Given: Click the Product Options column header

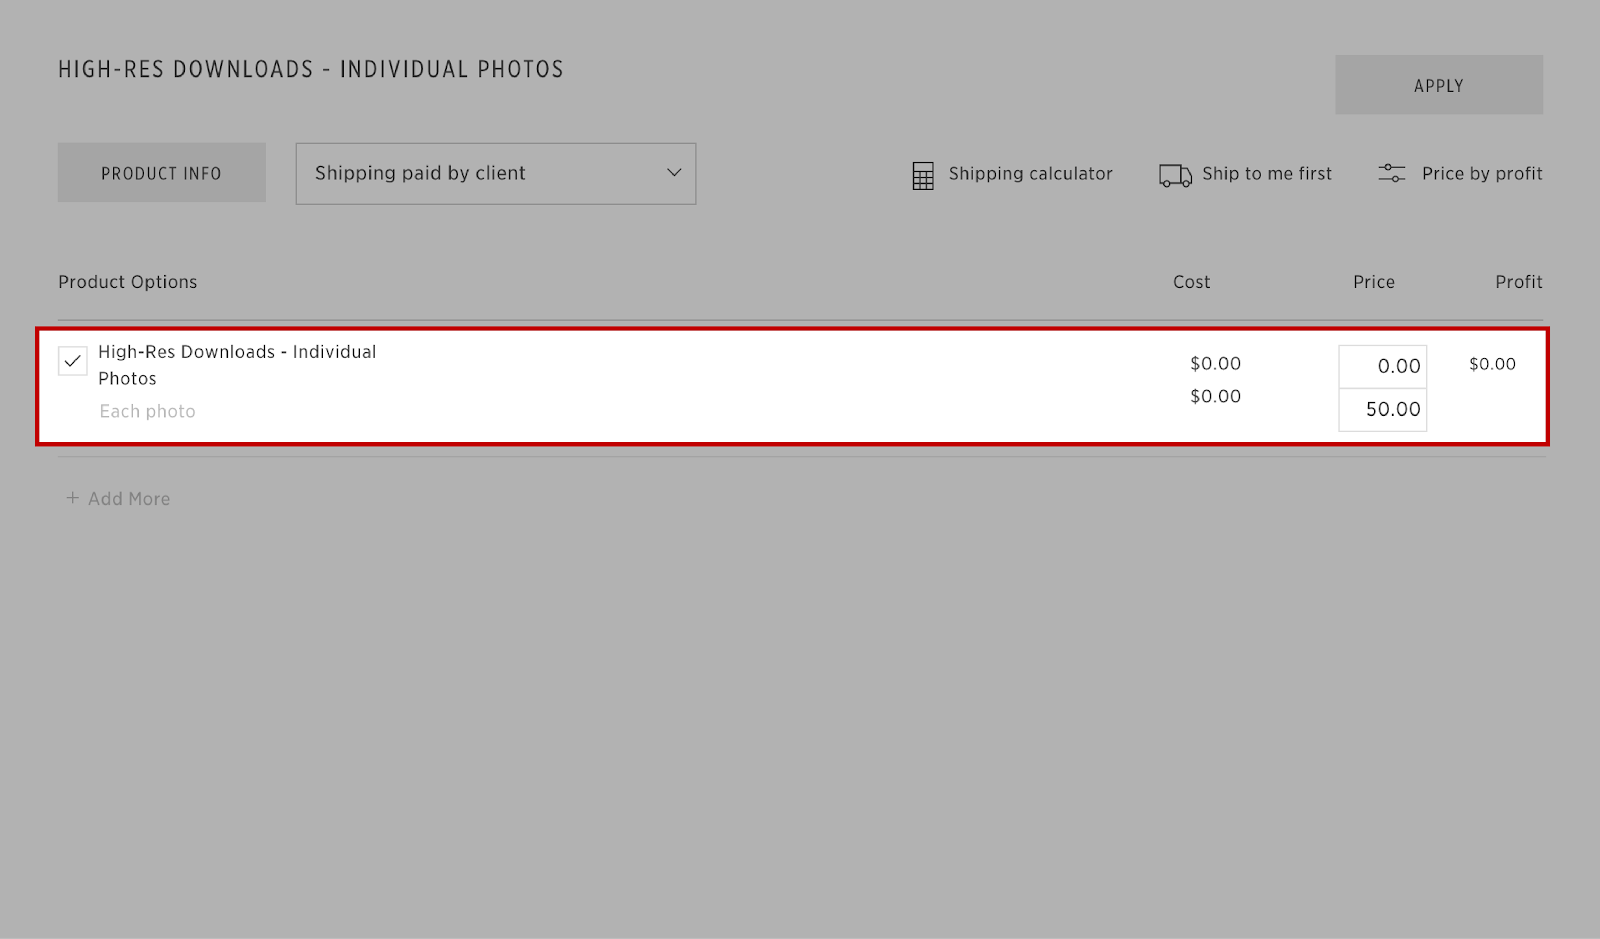Looking at the screenshot, I should click(x=128, y=282).
